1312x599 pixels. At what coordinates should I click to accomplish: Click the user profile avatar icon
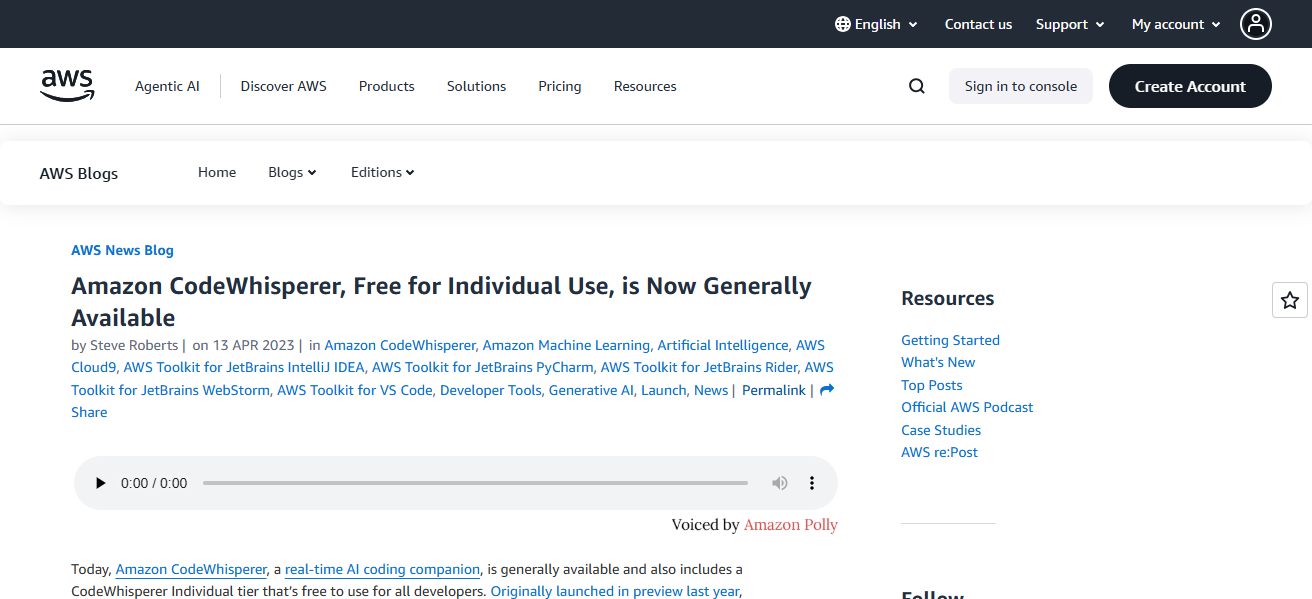pos(1256,24)
